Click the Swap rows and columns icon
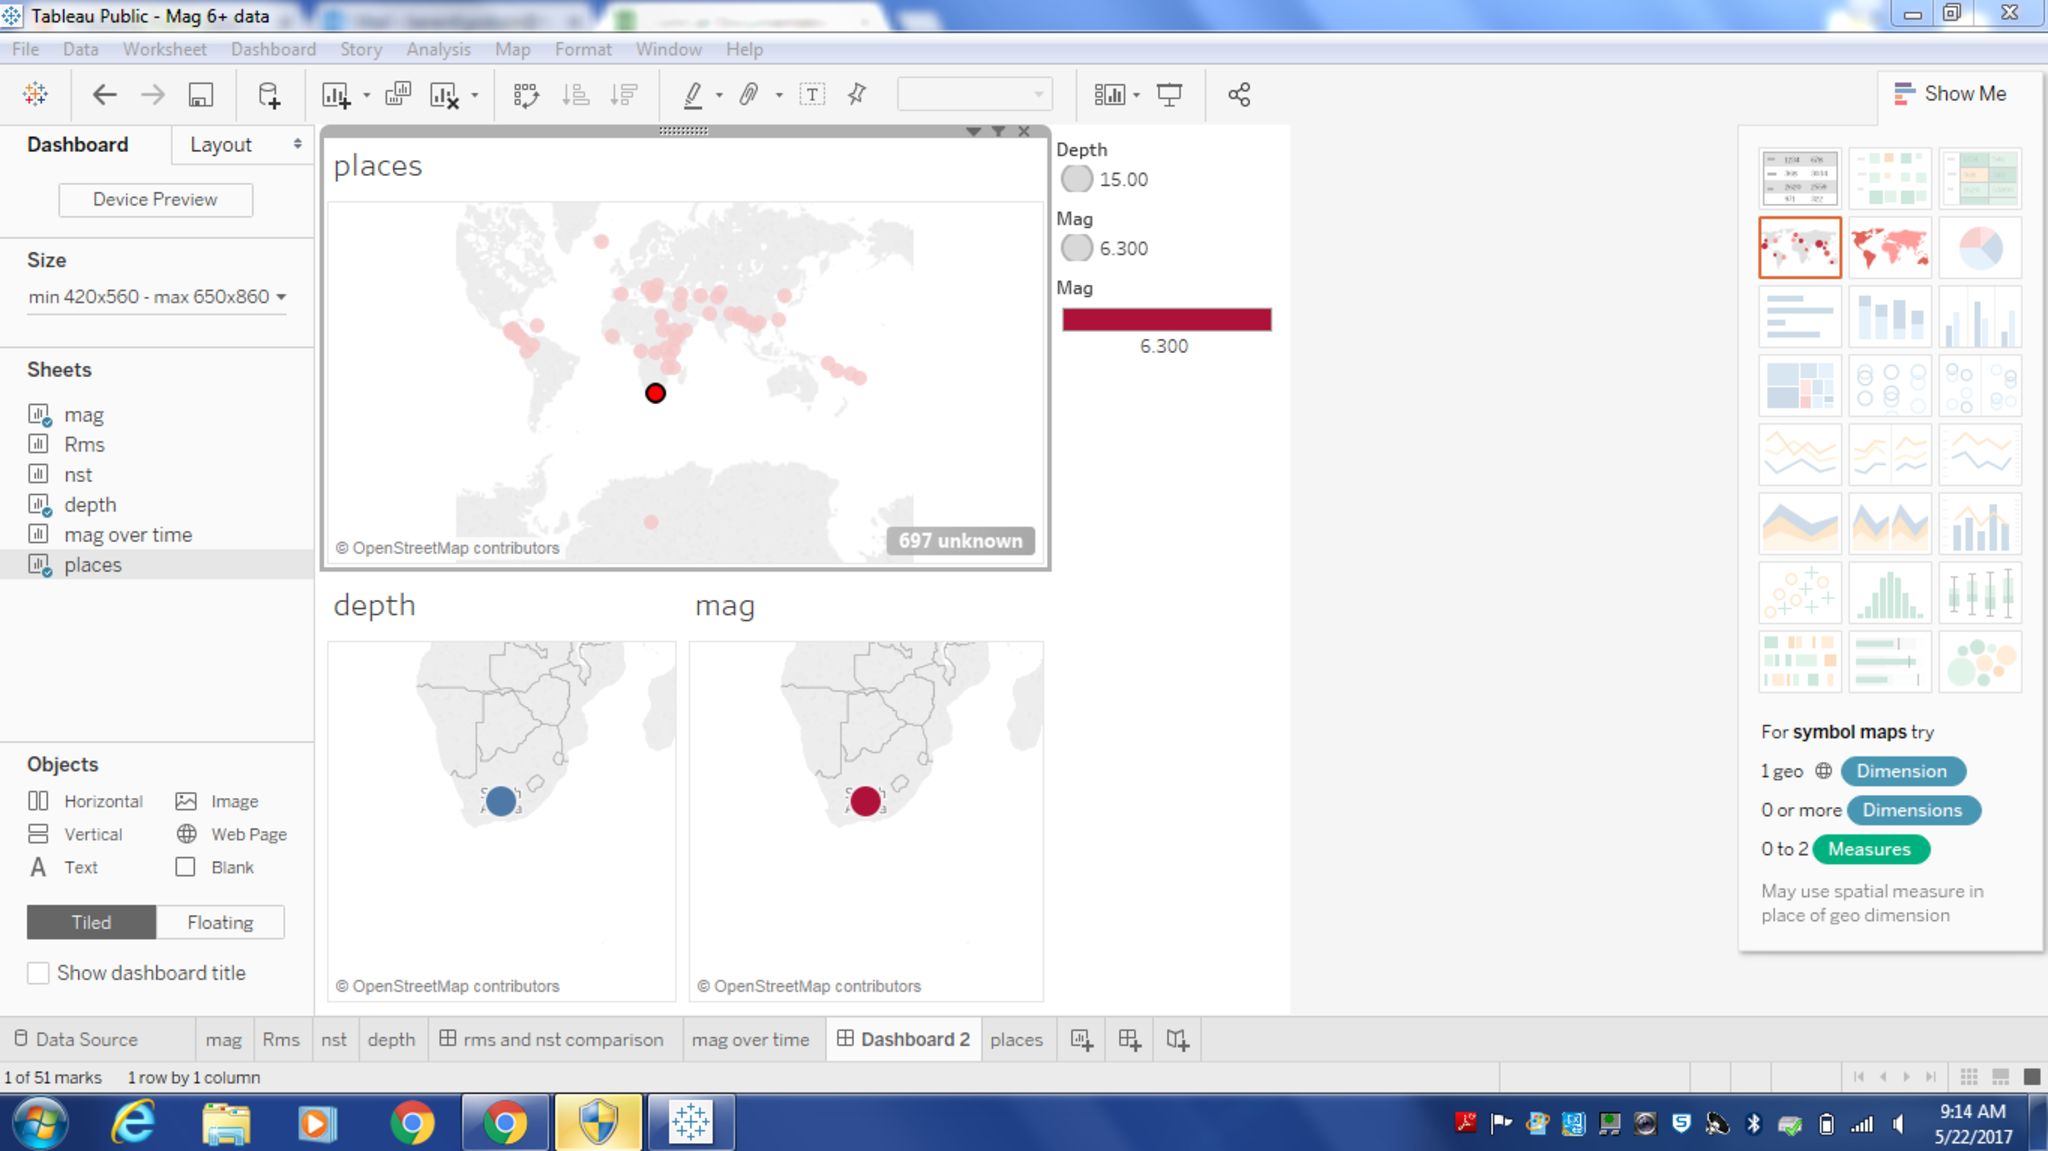This screenshot has height=1151, width=2048. click(x=526, y=95)
